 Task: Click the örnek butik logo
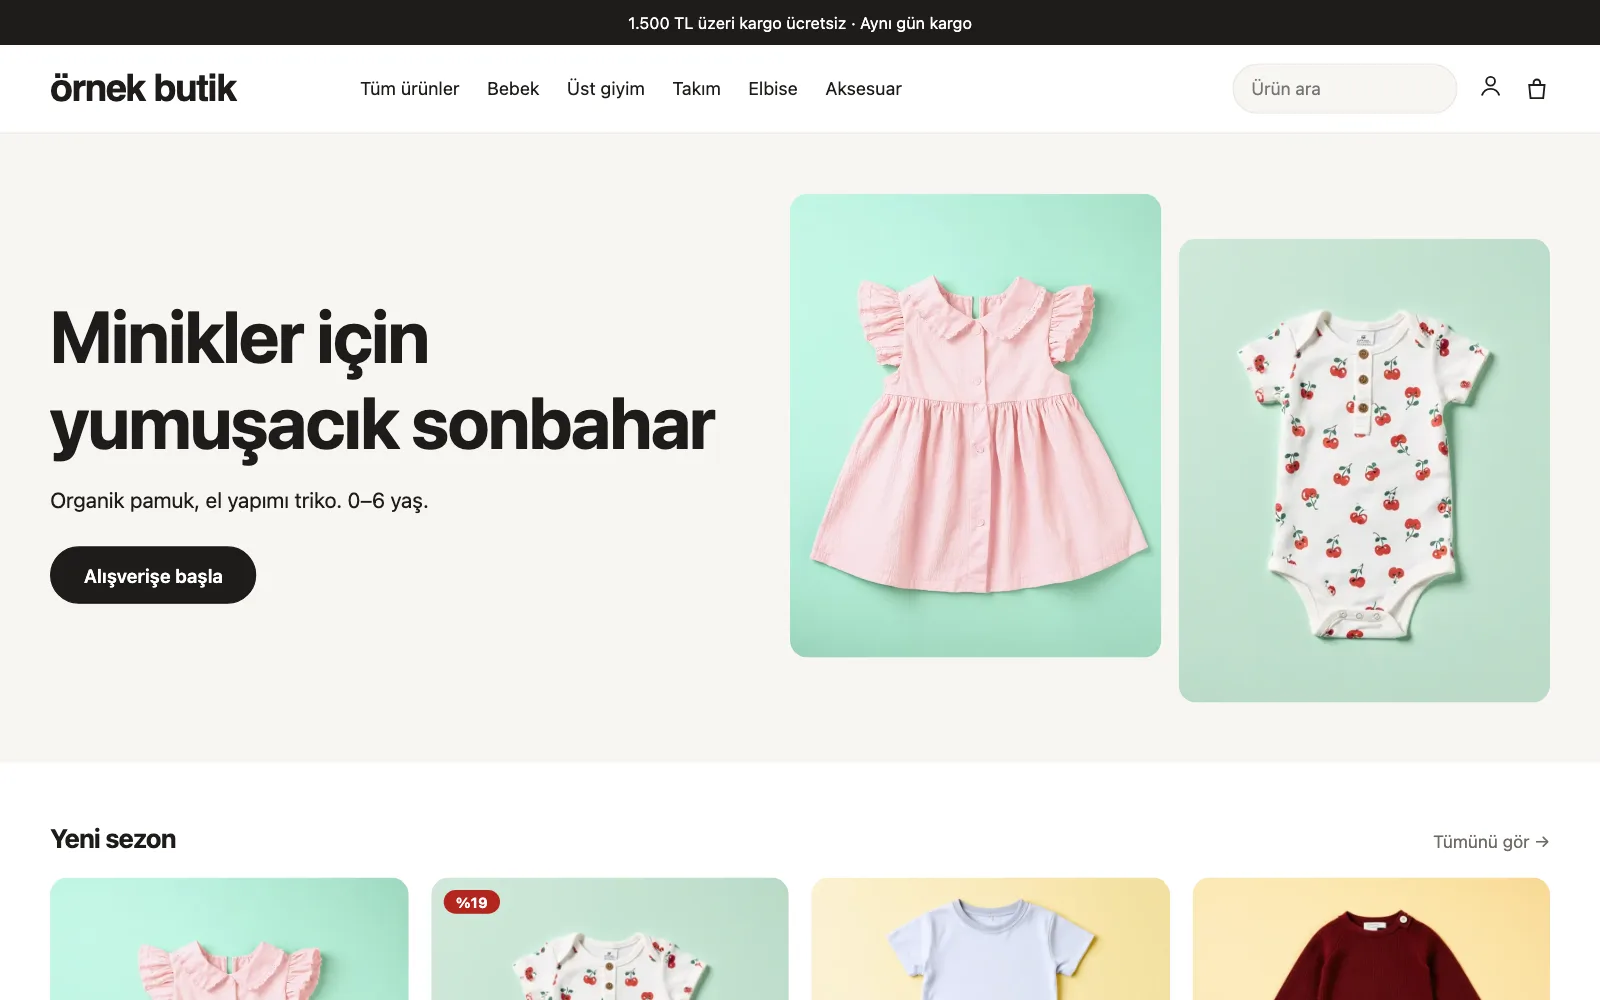[143, 88]
